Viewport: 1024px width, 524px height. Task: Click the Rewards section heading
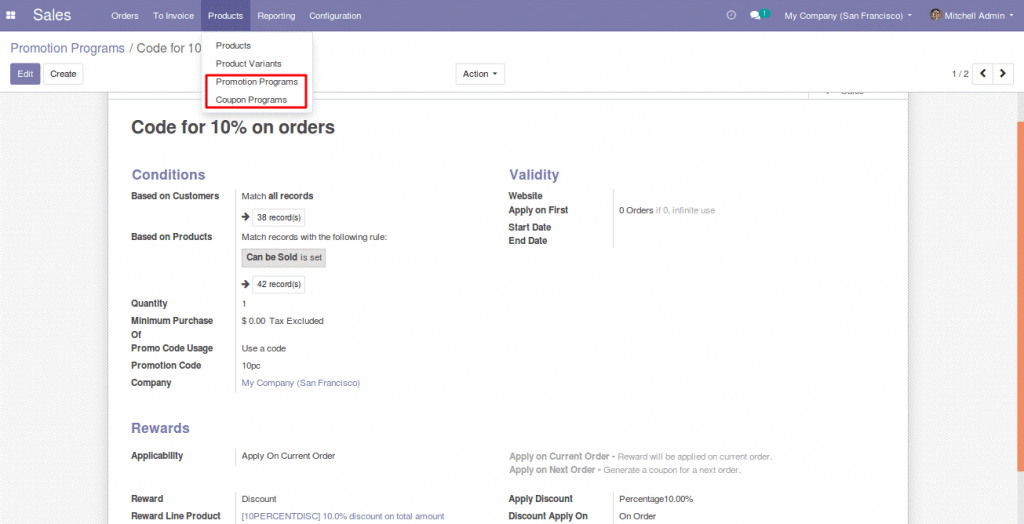point(161,429)
